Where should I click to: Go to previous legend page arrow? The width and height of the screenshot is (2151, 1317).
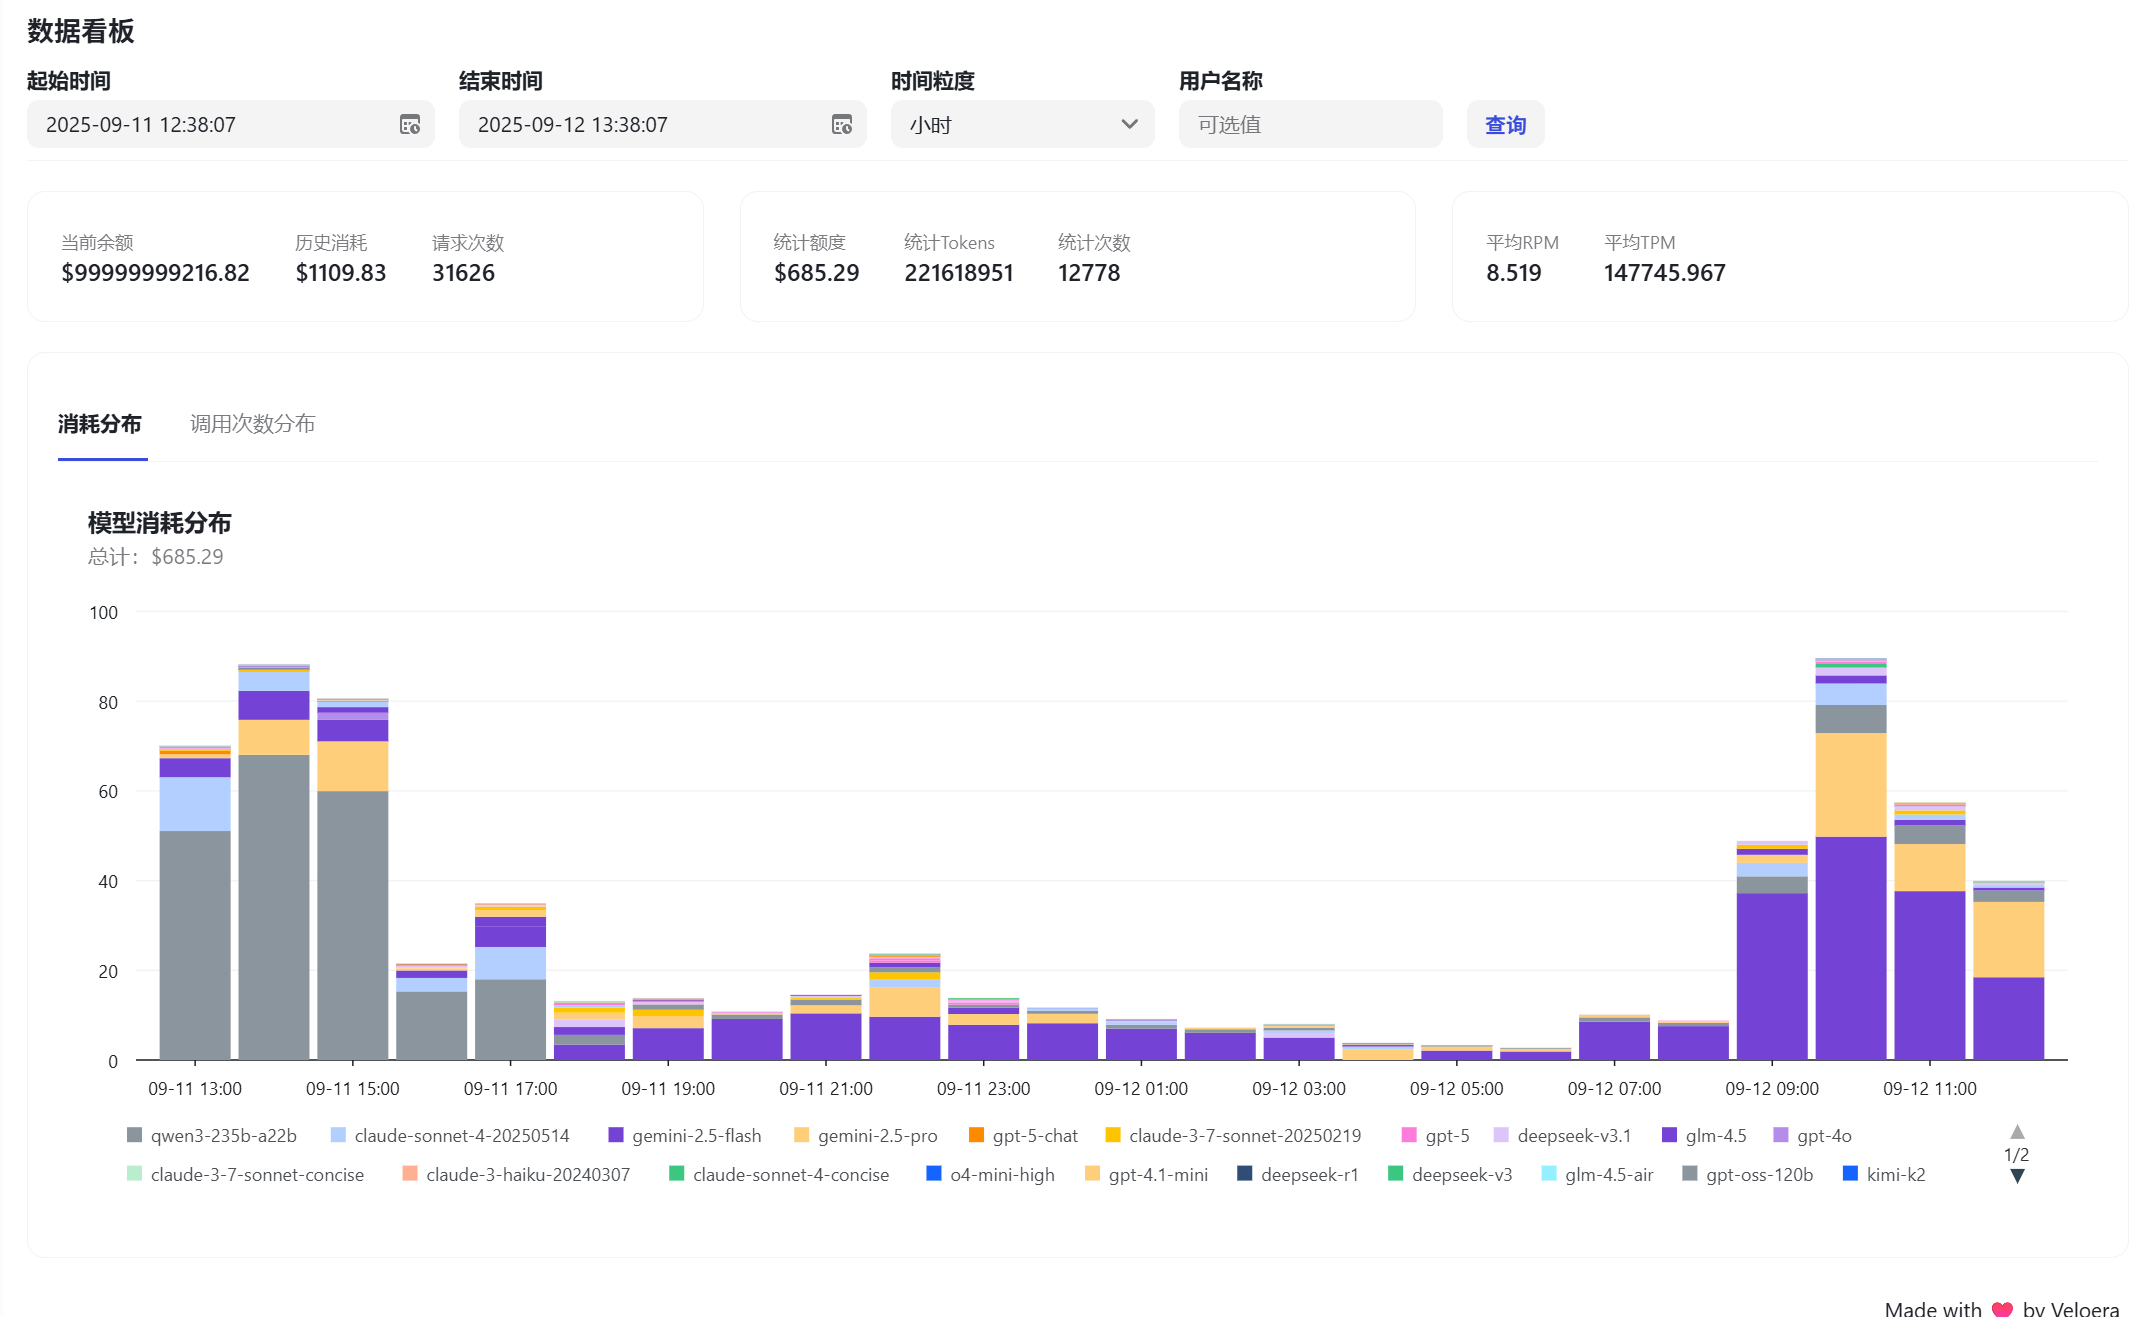click(x=2017, y=1132)
